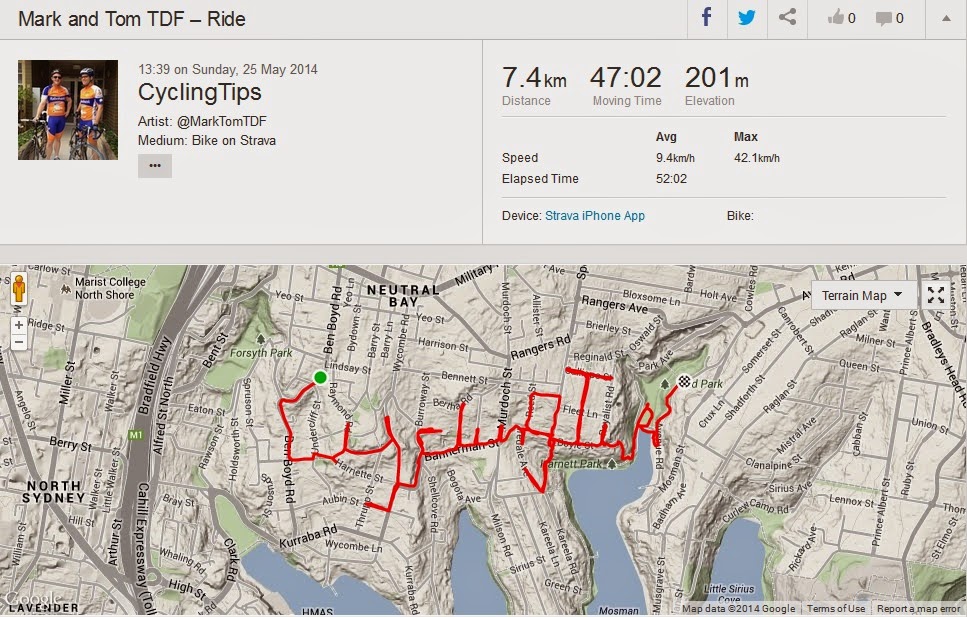Click the green start marker on route
This screenshot has height=617, width=967.
click(319, 377)
